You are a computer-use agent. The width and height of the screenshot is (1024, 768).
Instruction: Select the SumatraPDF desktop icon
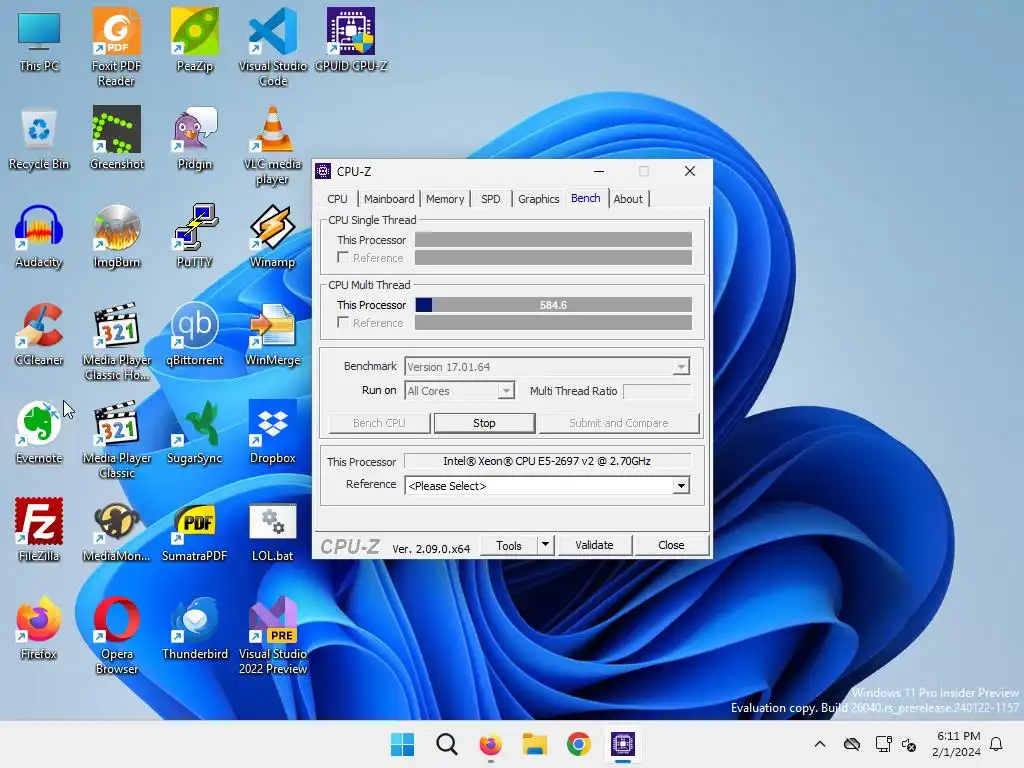click(195, 531)
